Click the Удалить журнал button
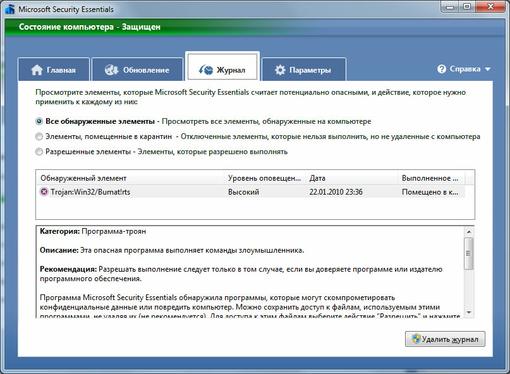Screen dimensions: 510x374 pyautogui.click(x=445, y=339)
